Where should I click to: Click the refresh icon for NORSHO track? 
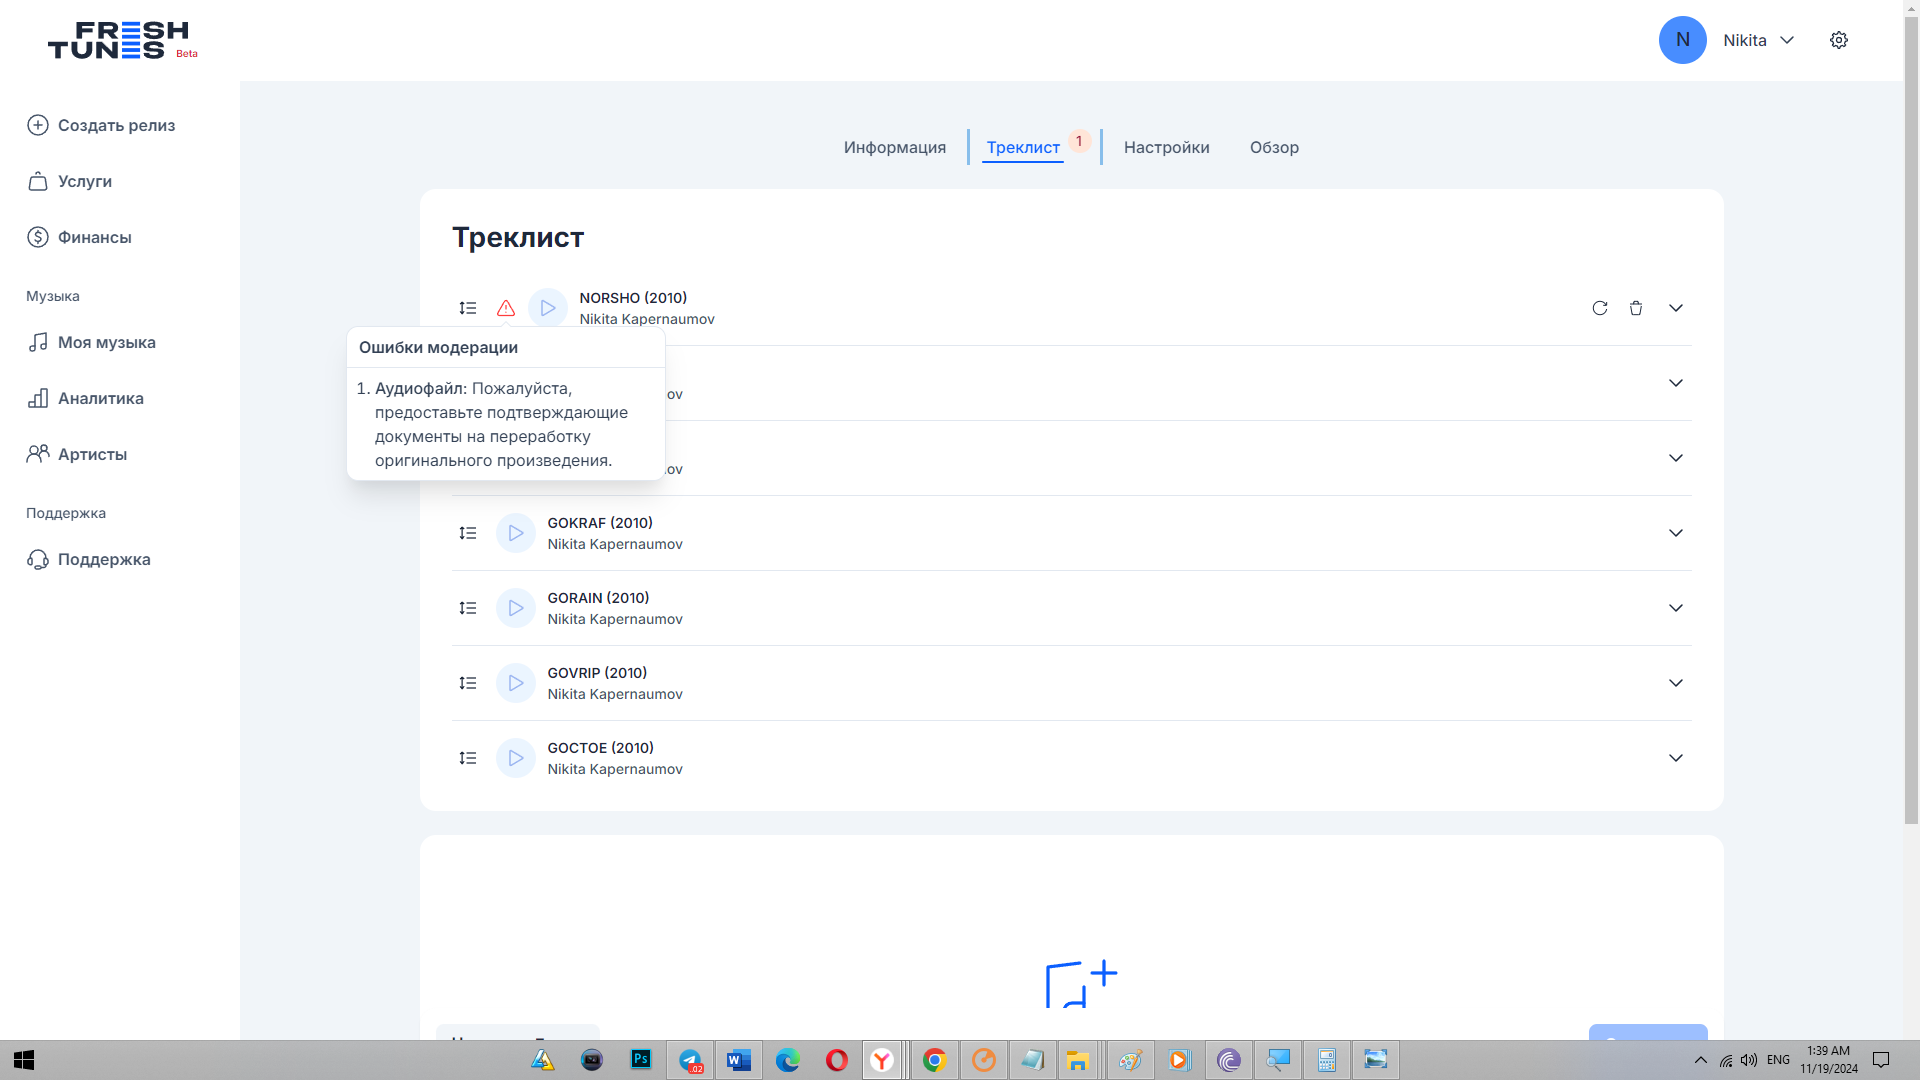(1600, 308)
